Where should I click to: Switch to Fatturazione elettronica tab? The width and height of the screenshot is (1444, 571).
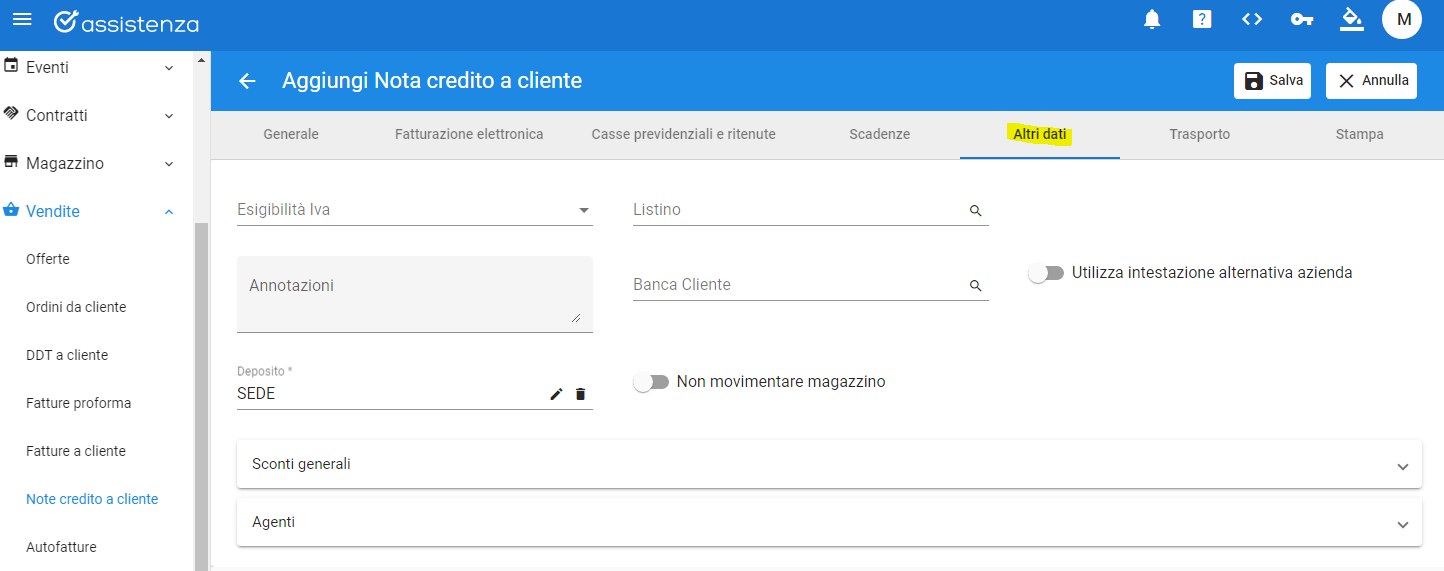point(469,134)
